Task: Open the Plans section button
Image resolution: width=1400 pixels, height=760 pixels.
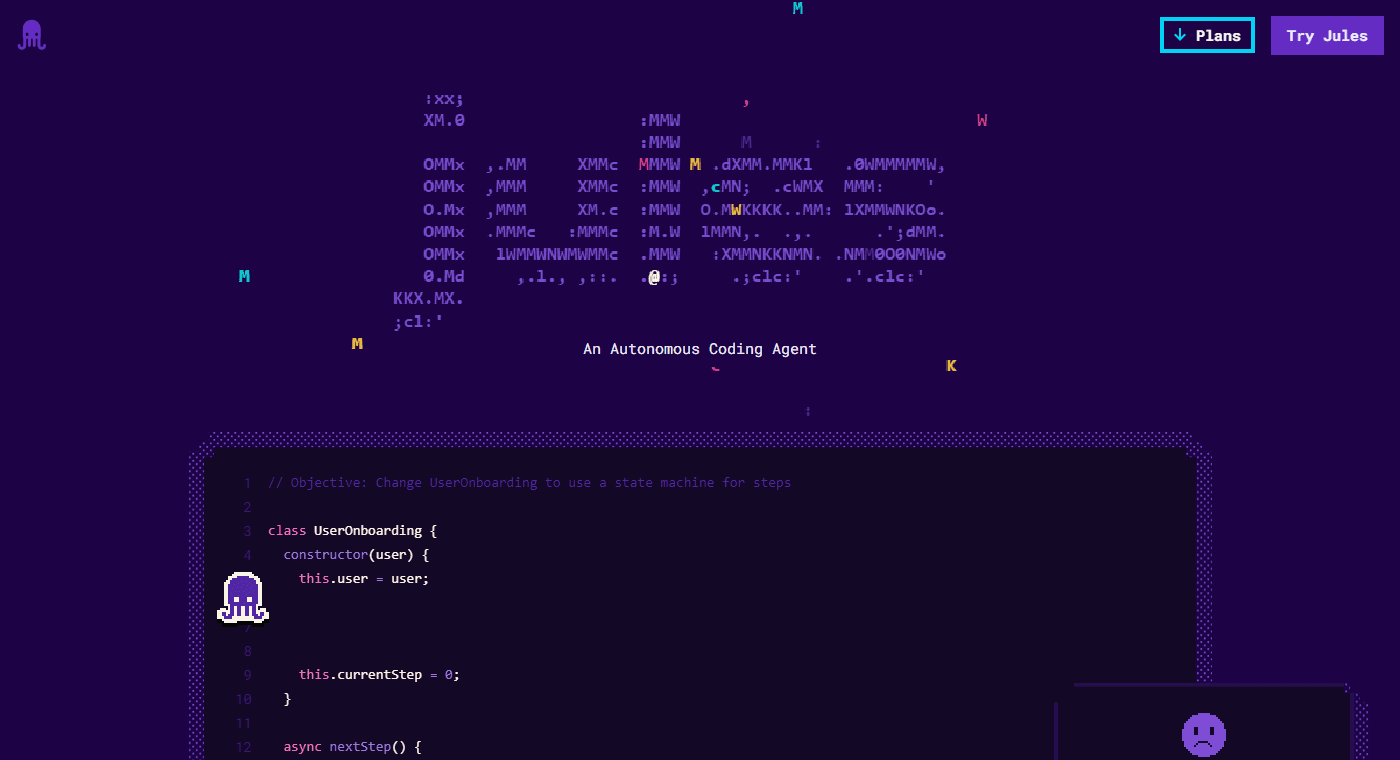Action: coord(1207,35)
